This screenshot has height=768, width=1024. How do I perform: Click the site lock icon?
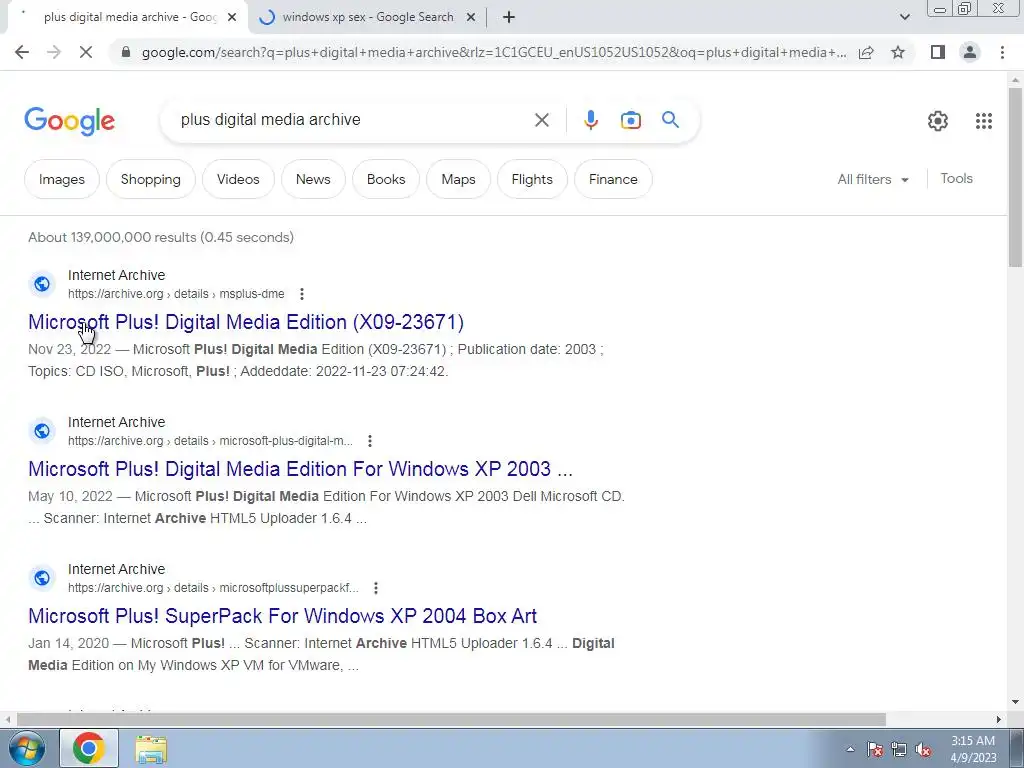pos(126,52)
